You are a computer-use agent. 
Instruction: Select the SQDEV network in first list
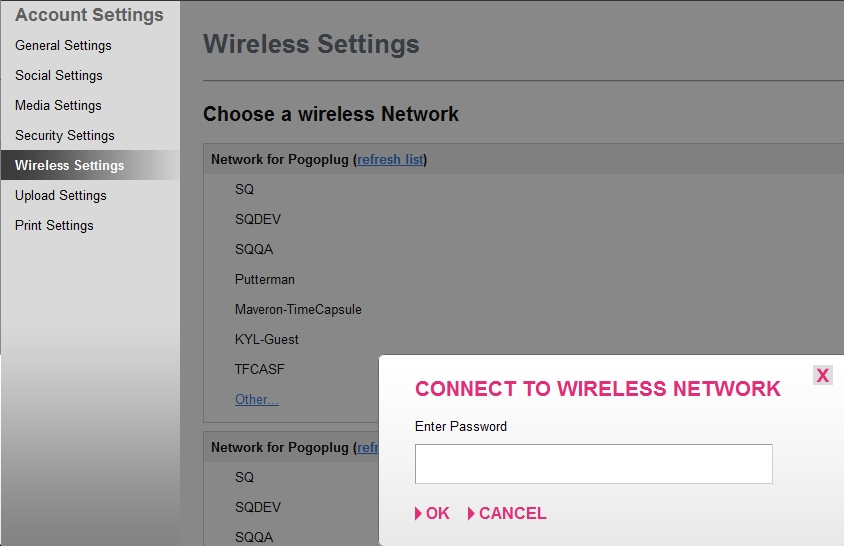(x=258, y=219)
